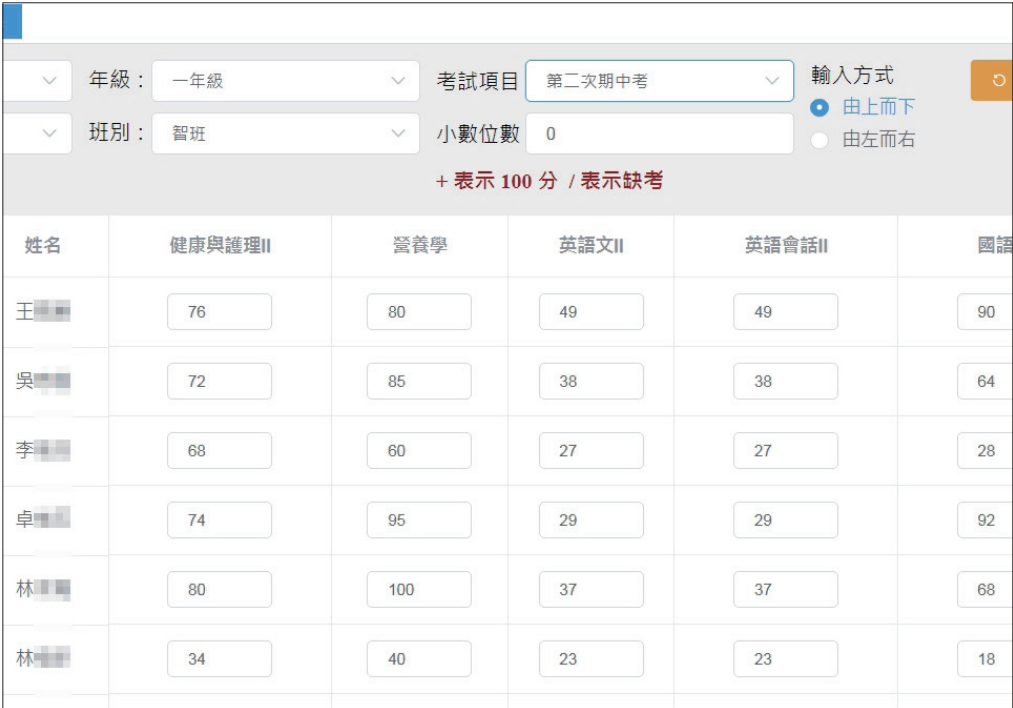1013x708 pixels.
Task: Click the 姓名 column header
Action: pos(43,245)
